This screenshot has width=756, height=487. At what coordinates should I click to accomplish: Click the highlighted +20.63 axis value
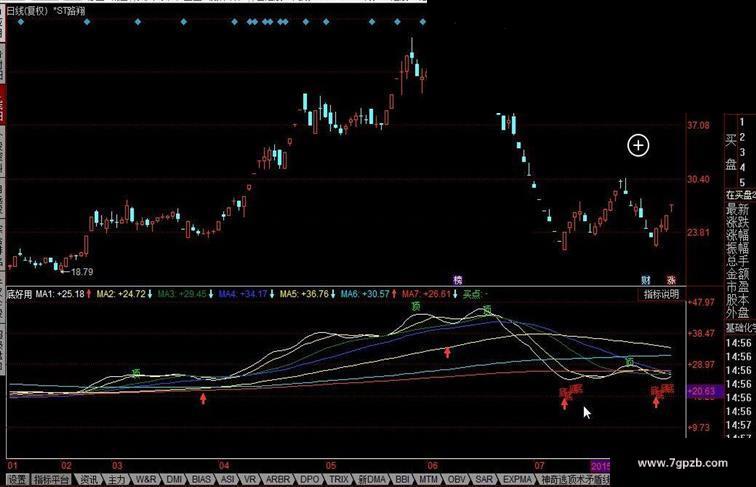click(704, 391)
